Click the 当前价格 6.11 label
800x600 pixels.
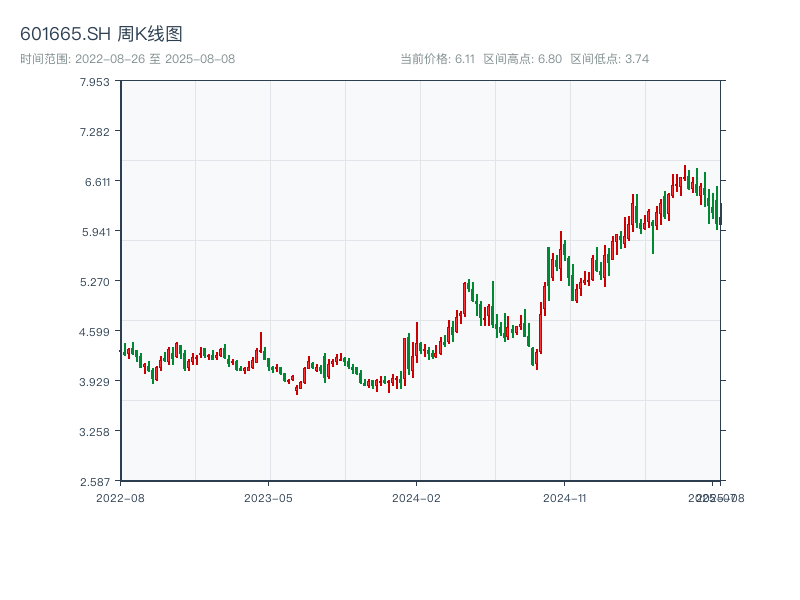click(437, 59)
